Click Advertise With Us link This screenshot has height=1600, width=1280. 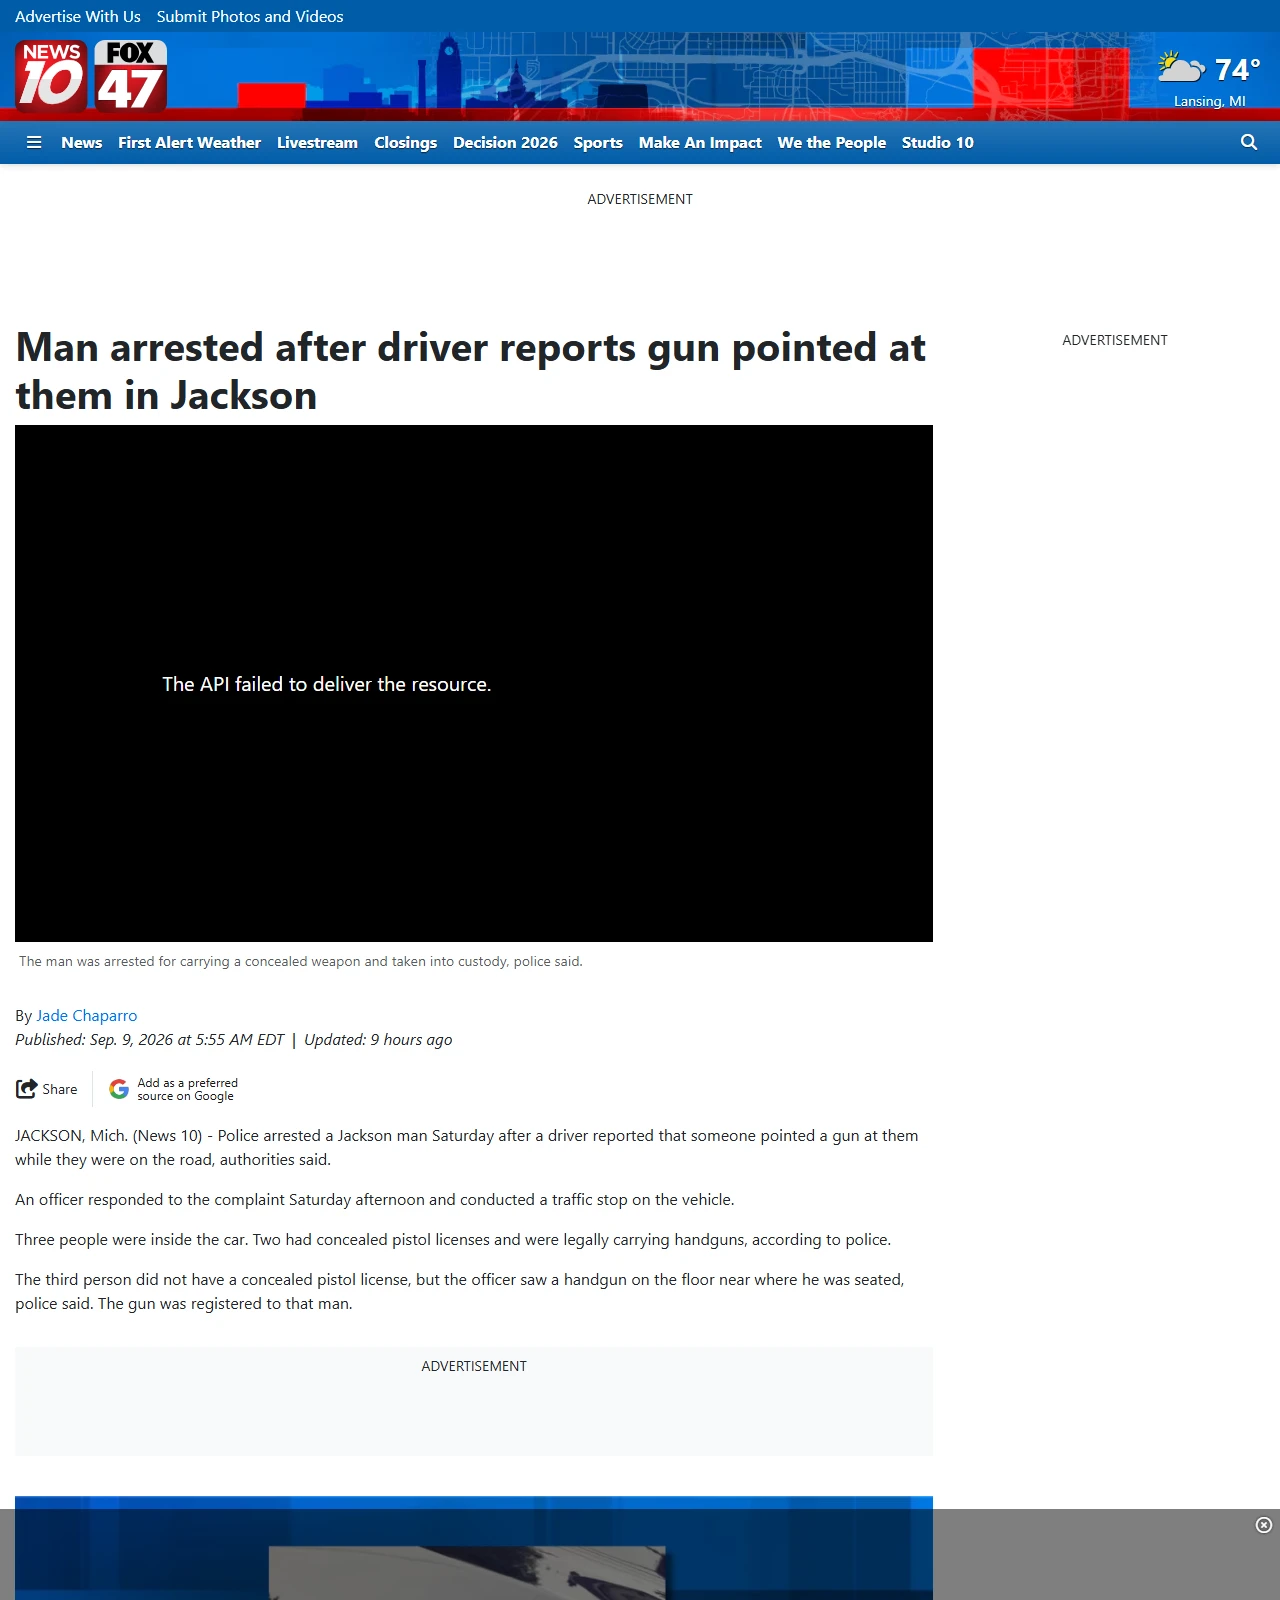coord(78,16)
